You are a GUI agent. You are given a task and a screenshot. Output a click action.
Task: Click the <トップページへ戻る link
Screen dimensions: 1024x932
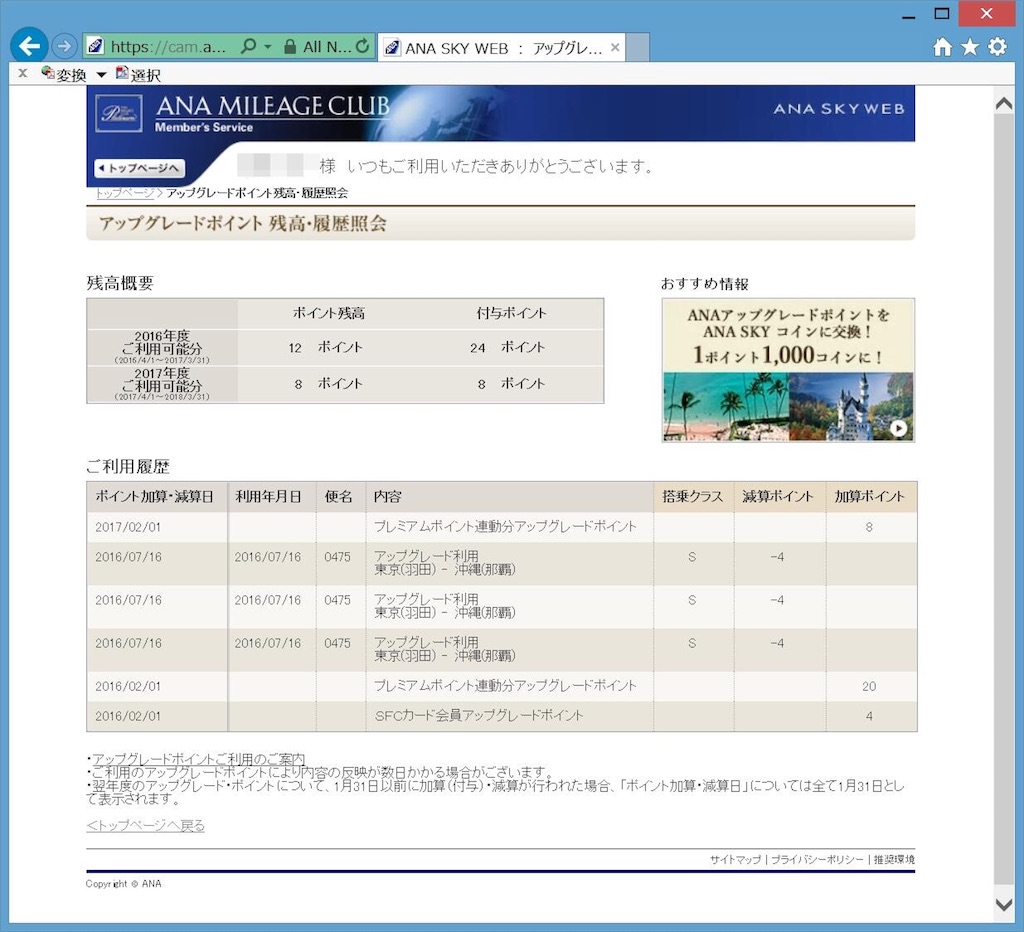(146, 826)
